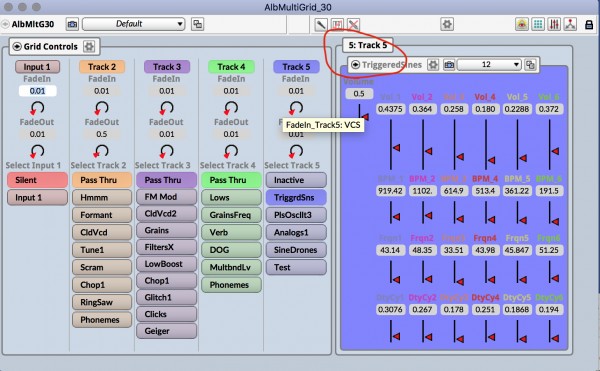Image resolution: width=600 pixels, height=371 pixels.
Task: Click the lock icon in the toolbar
Action: 589,24
